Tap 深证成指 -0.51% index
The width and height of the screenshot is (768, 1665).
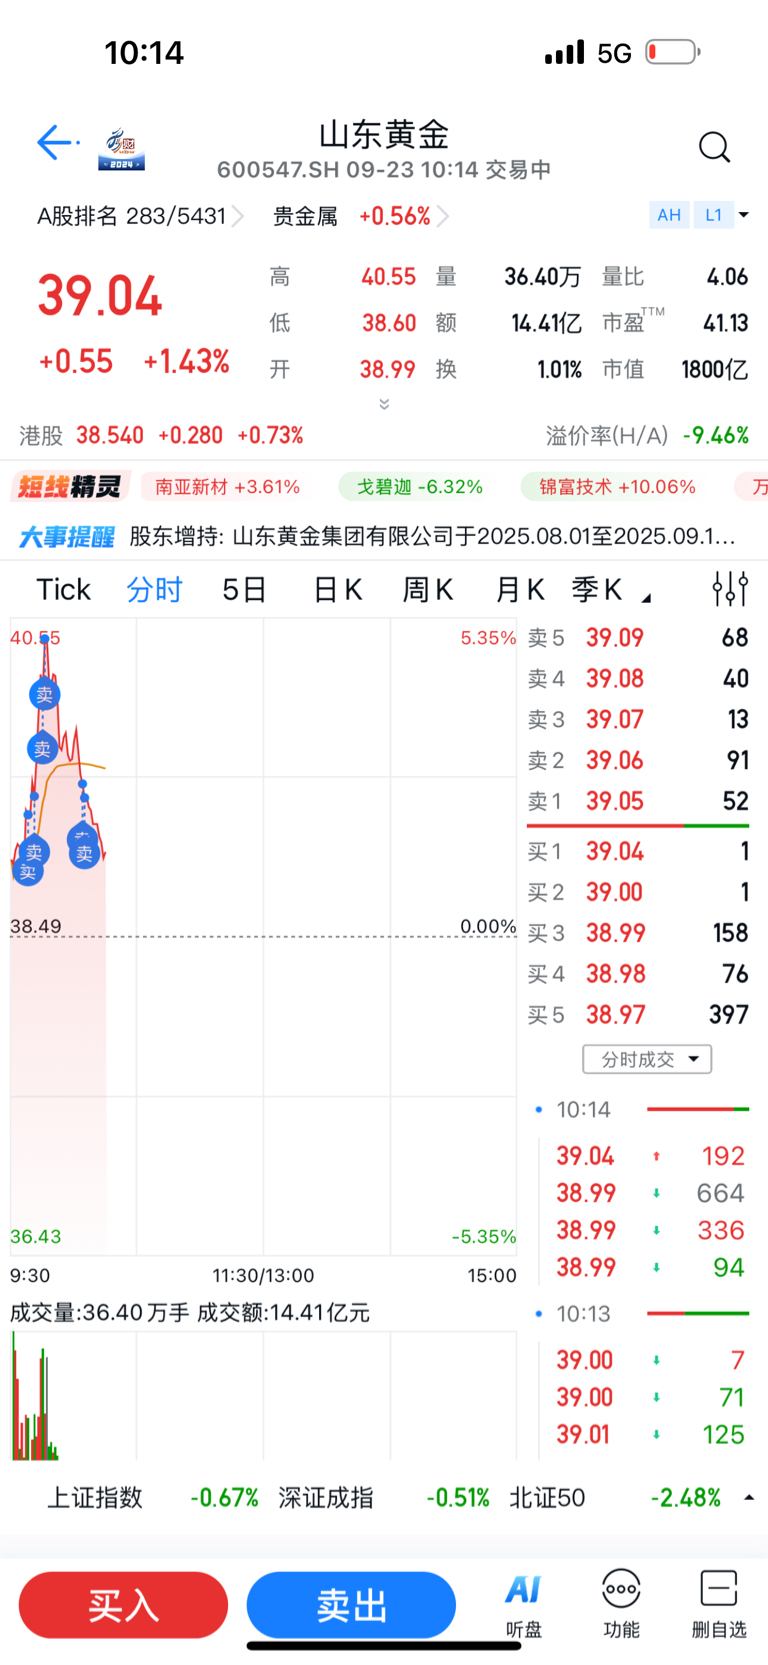[384, 1498]
